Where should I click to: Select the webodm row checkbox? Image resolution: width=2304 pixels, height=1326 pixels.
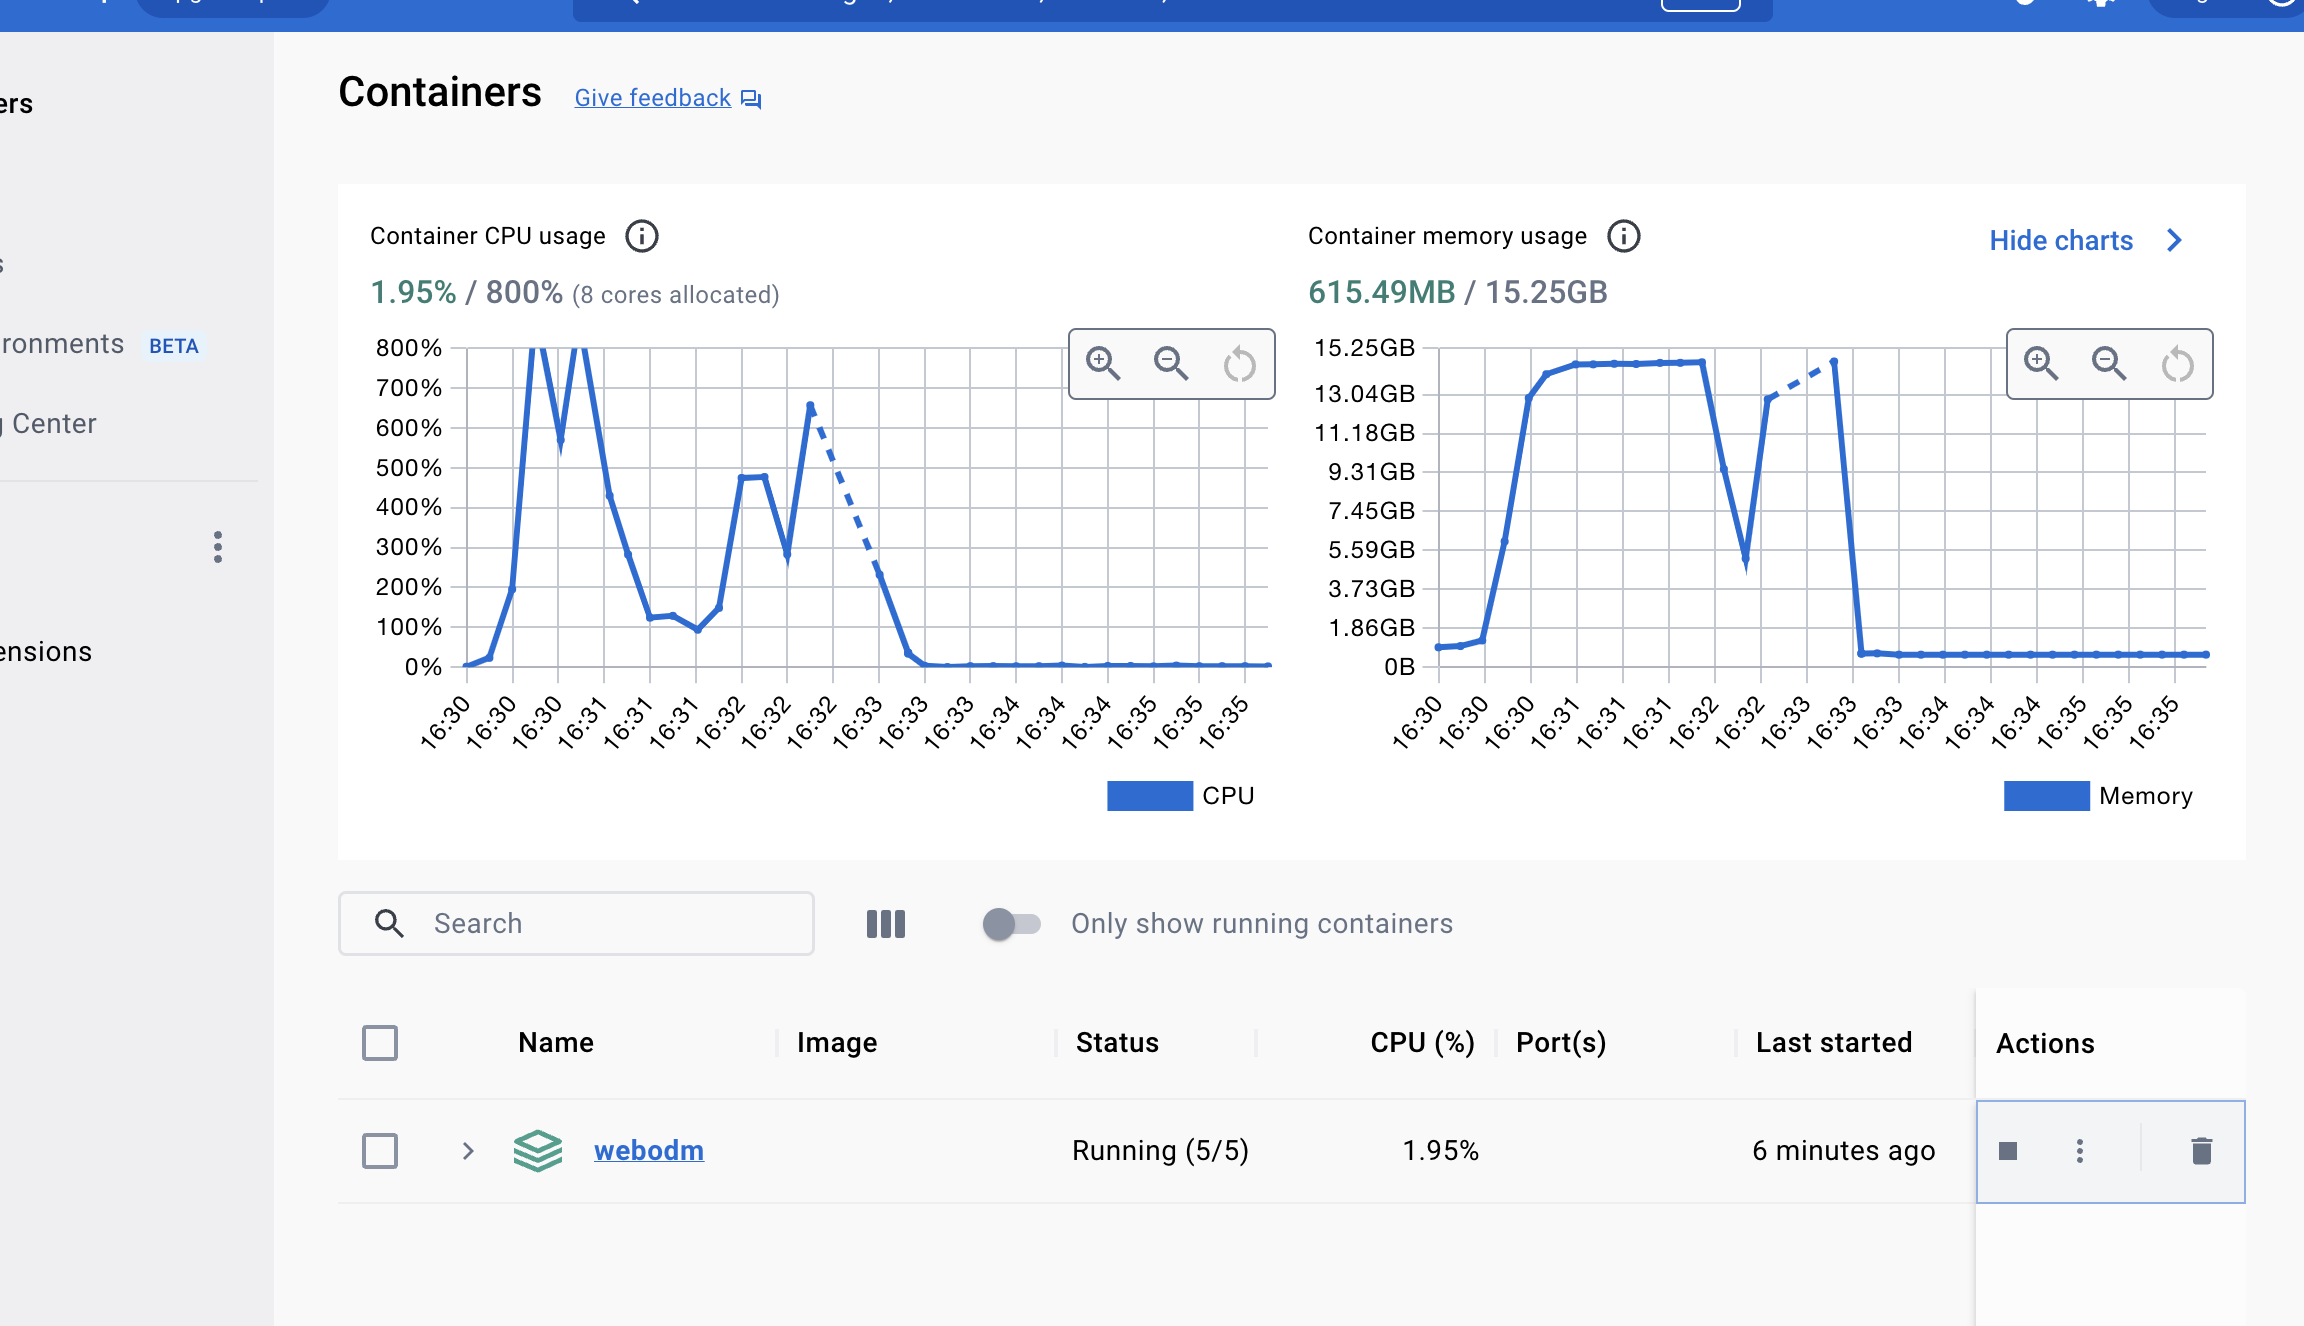pos(380,1151)
